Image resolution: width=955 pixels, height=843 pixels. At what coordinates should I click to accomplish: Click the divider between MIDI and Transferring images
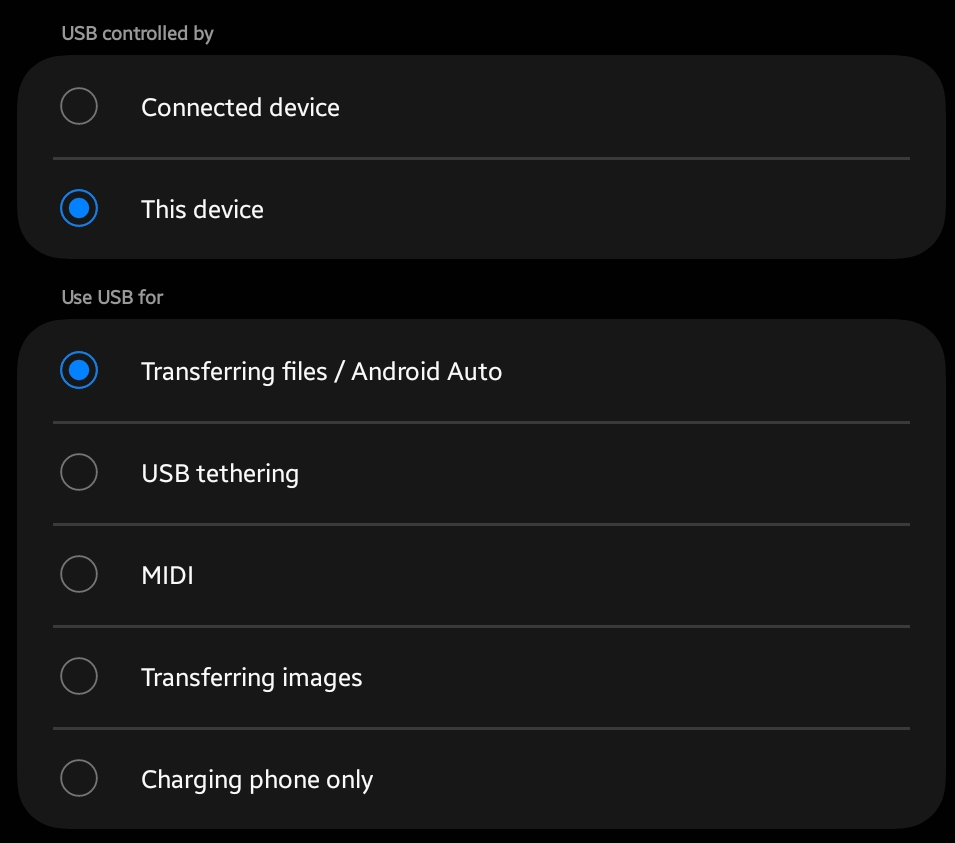(x=480, y=627)
